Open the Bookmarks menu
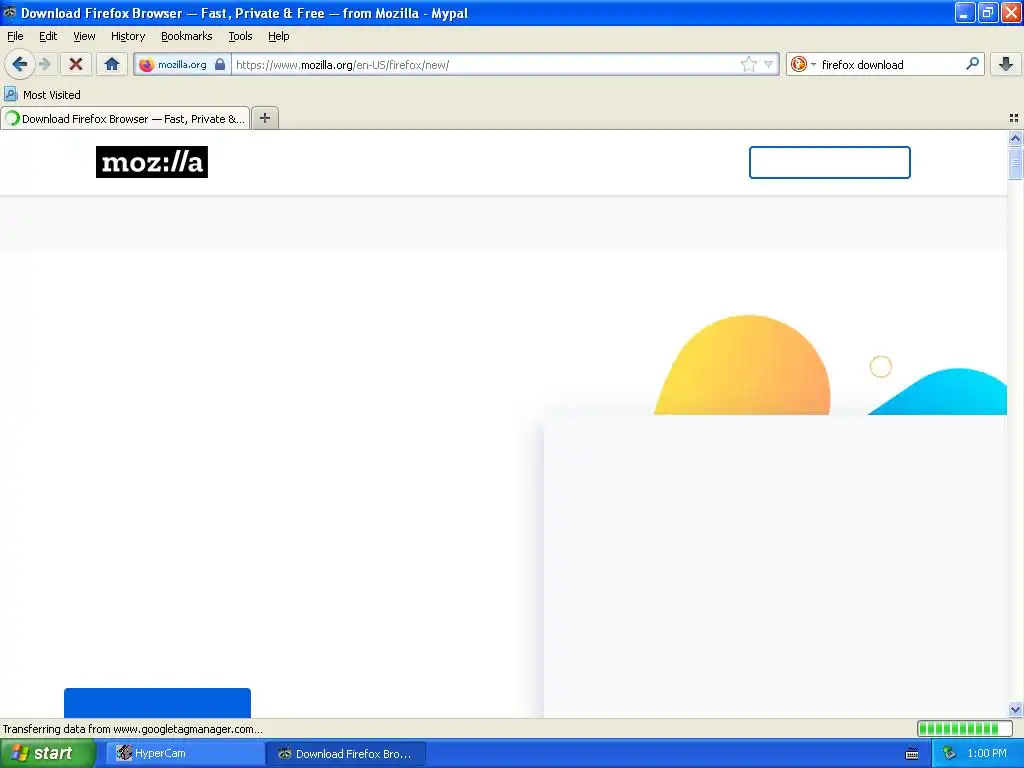Viewport: 1024px width, 768px height. click(x=186, y=36)
